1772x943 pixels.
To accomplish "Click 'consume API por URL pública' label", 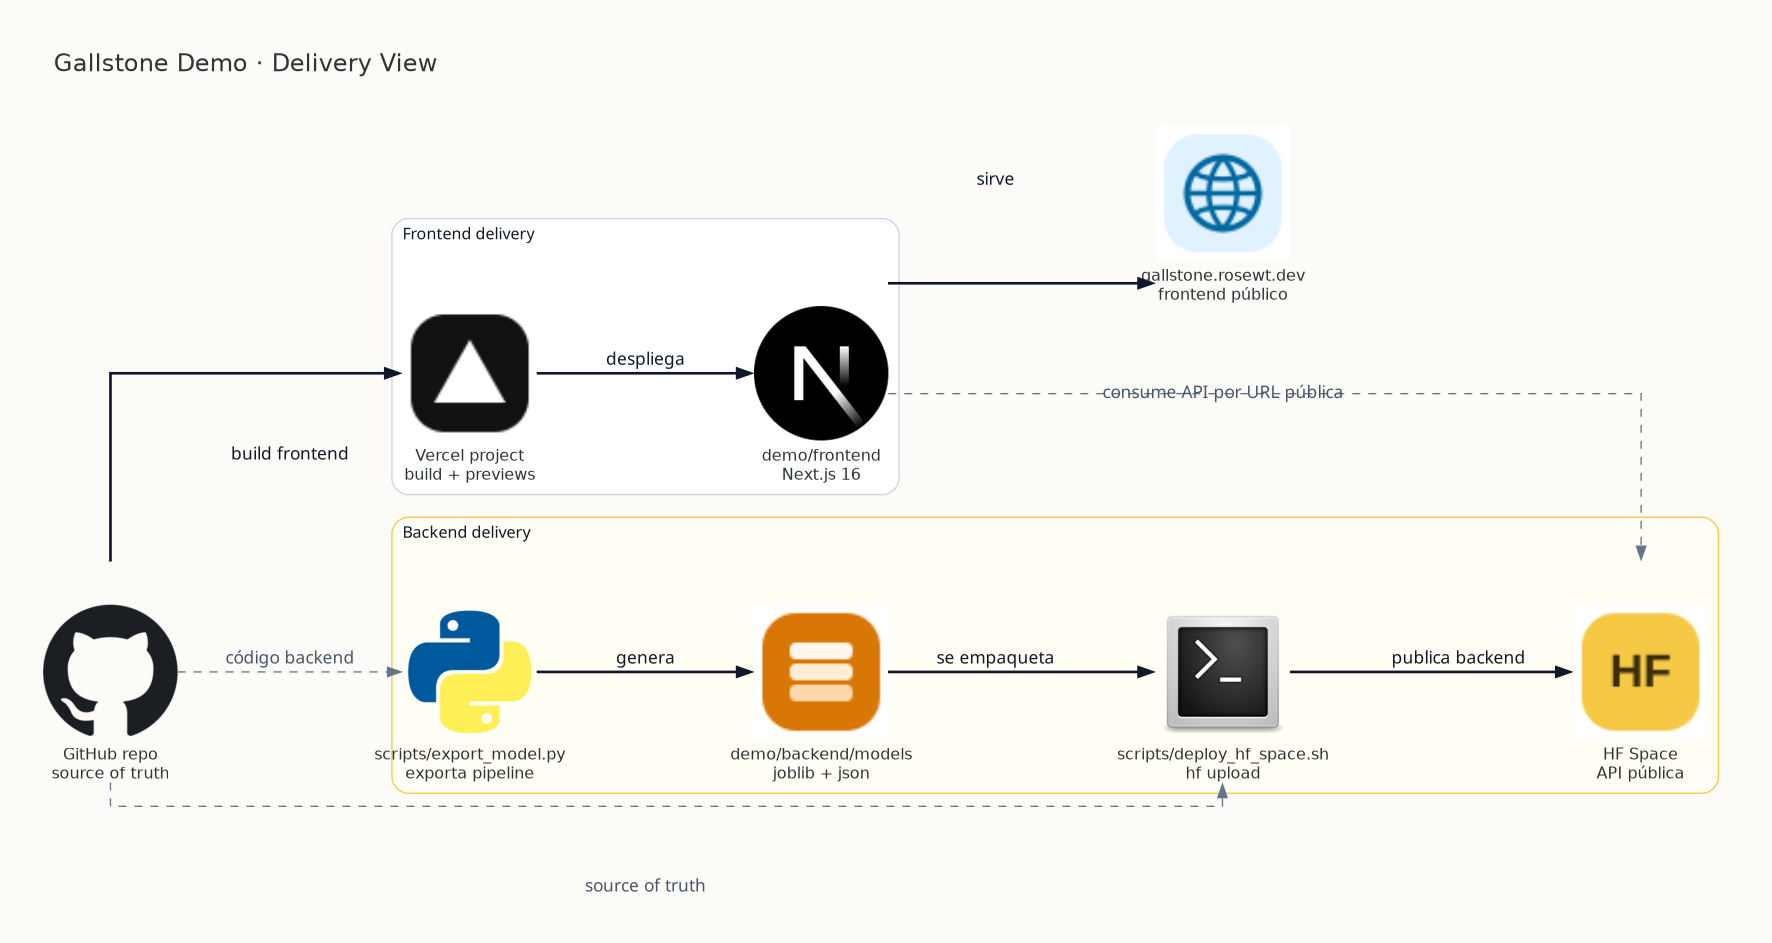I will click(1222, 392).
